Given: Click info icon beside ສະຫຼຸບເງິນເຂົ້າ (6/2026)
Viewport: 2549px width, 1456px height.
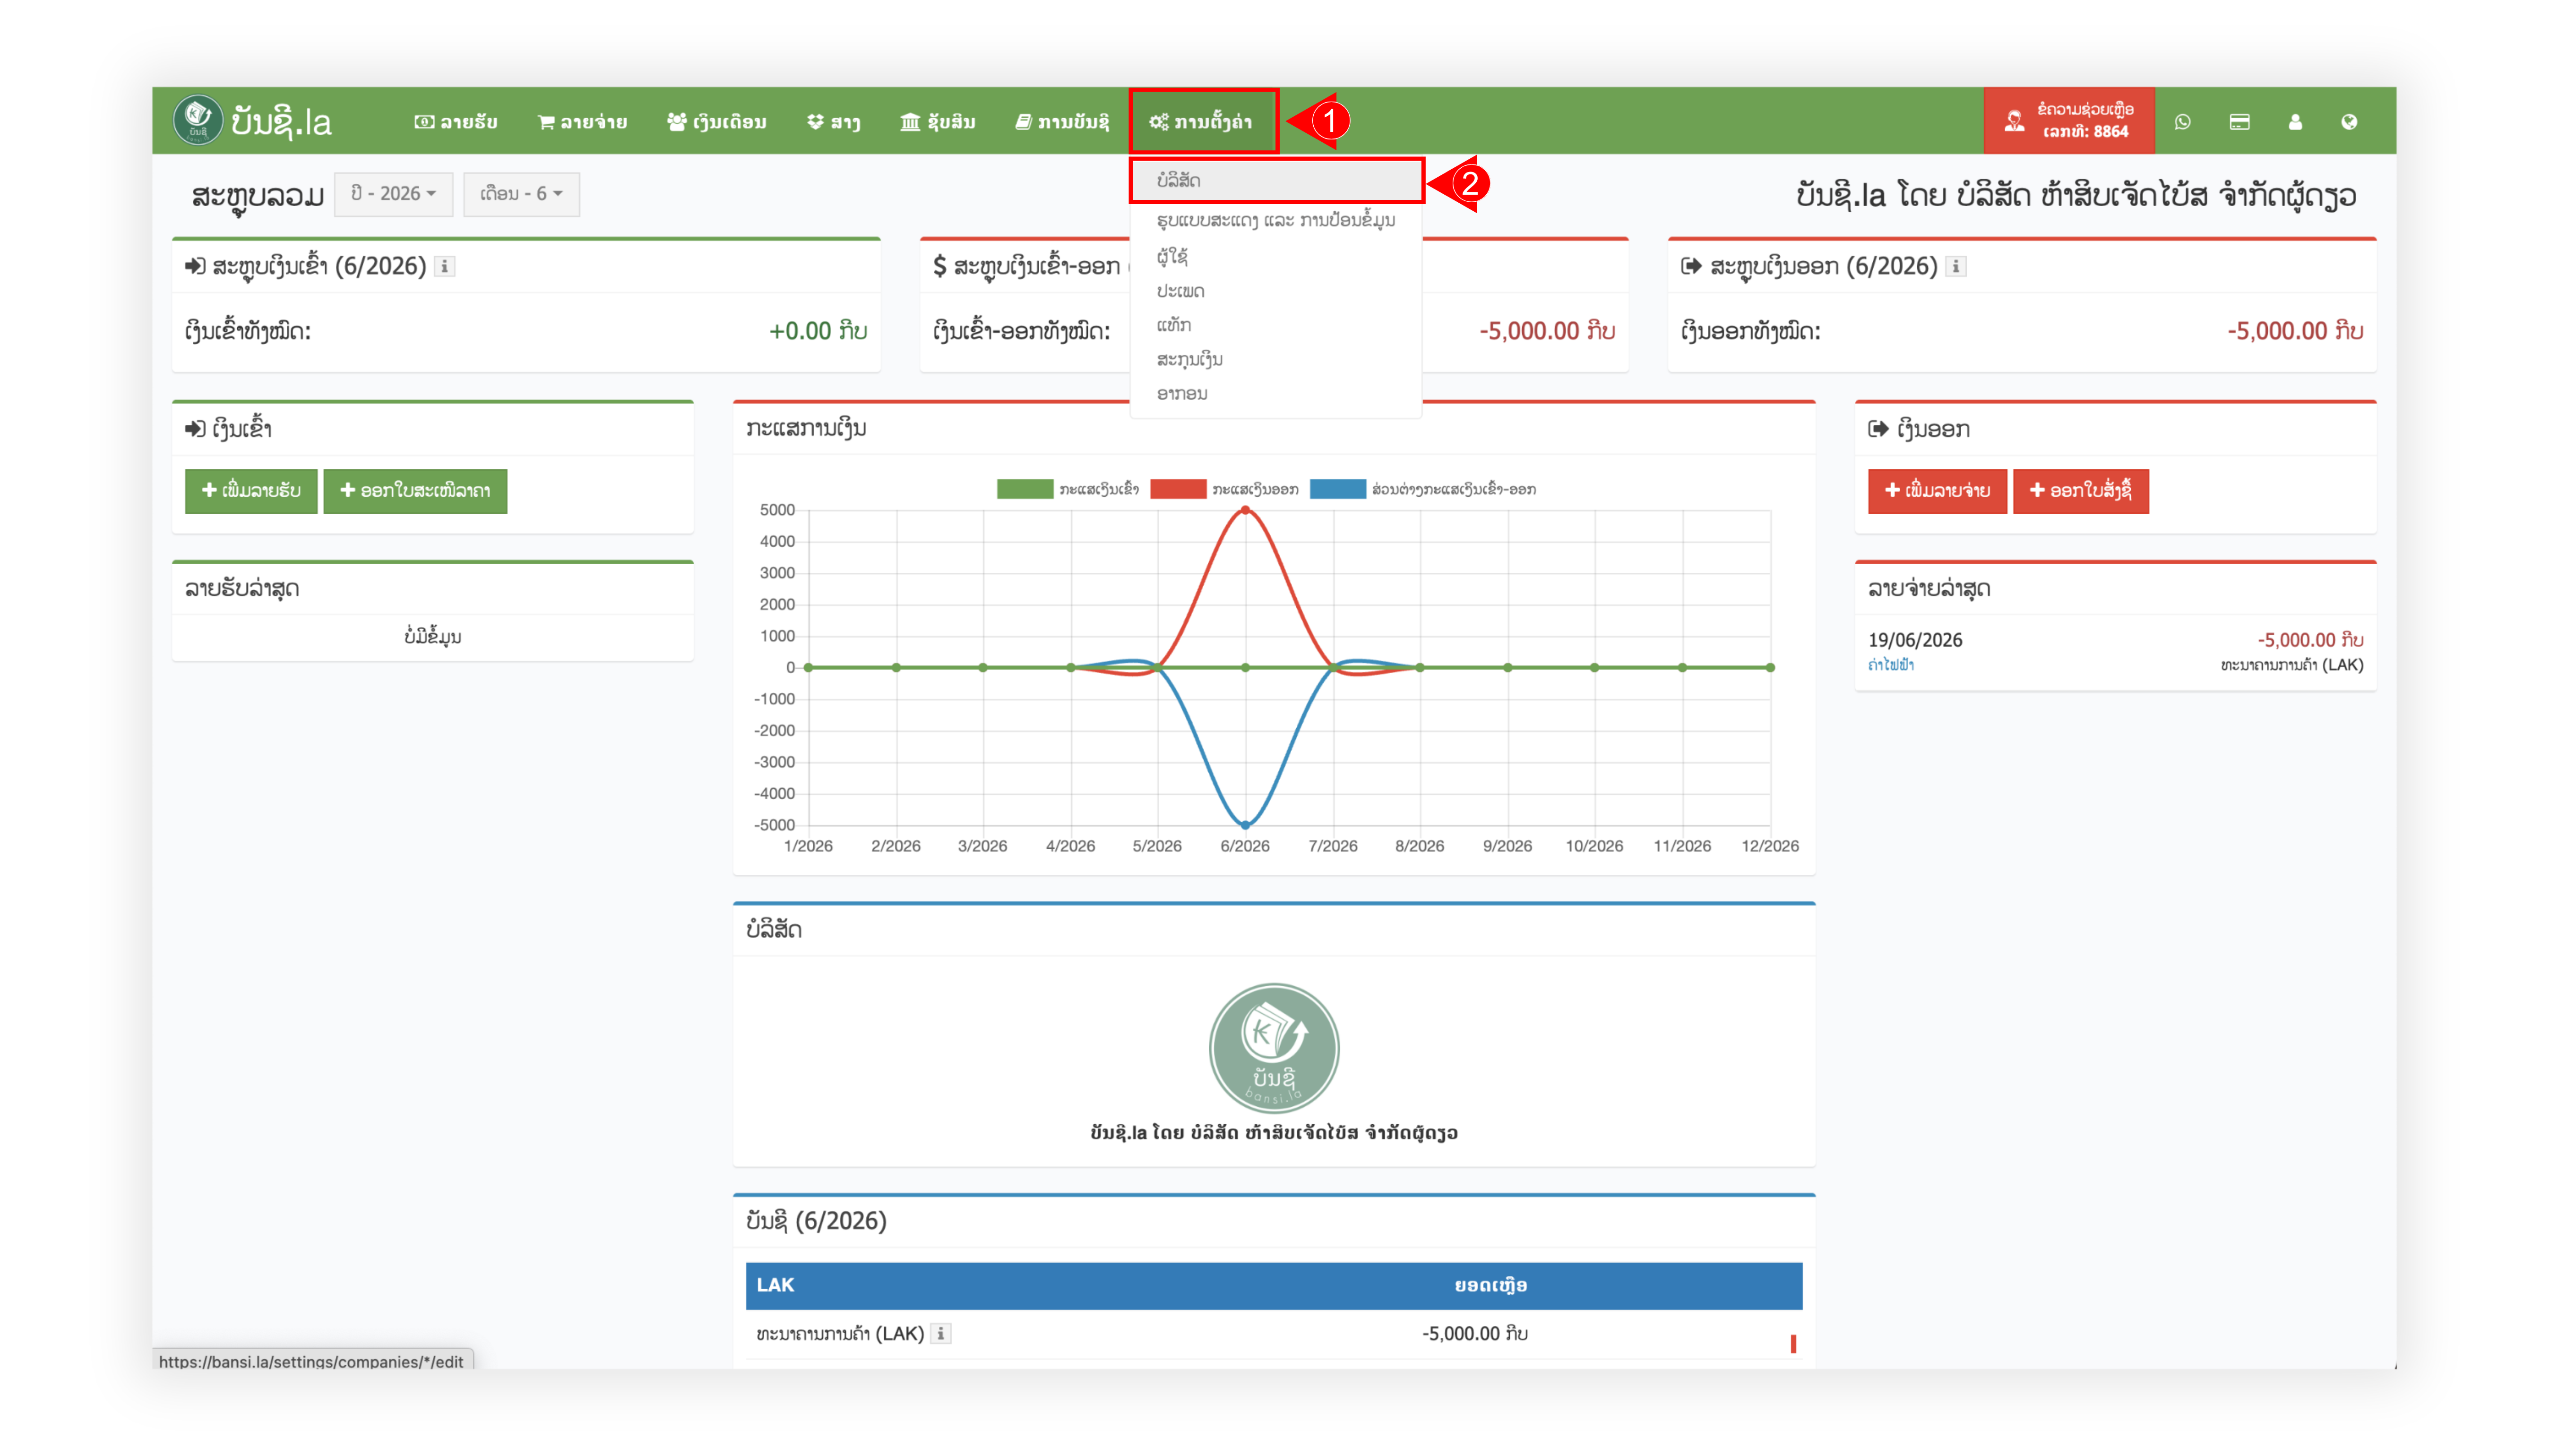Looking at the screenshot, I should (x=445, y=266).
